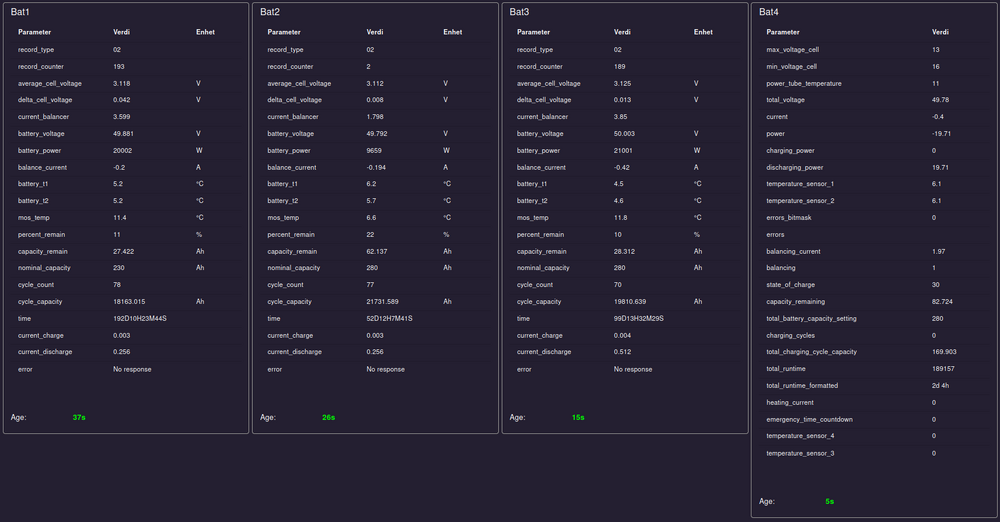The width and height of the screenshot is (1000, 522).
Task: Click the Enhet column header in Bat3
Action: pos(703,32)
